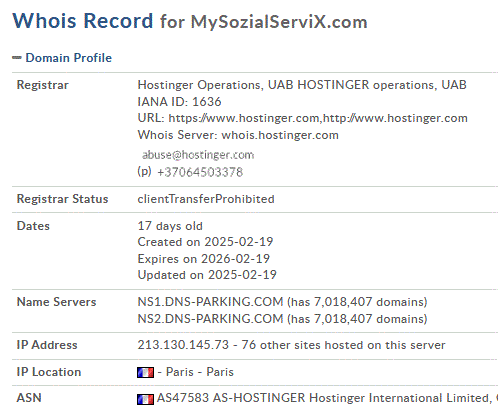Click the 17 days old text
499x411 pixels.
[170, 226]
